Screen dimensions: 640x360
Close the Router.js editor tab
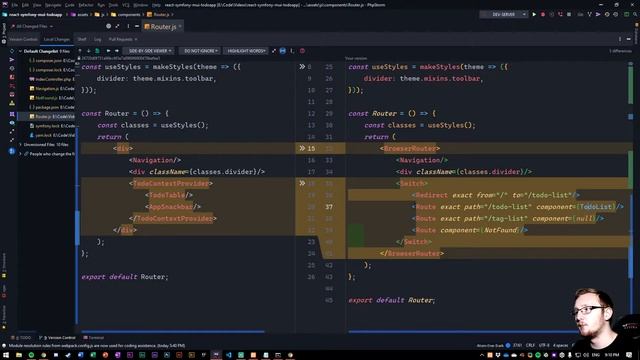coord(180,27)
